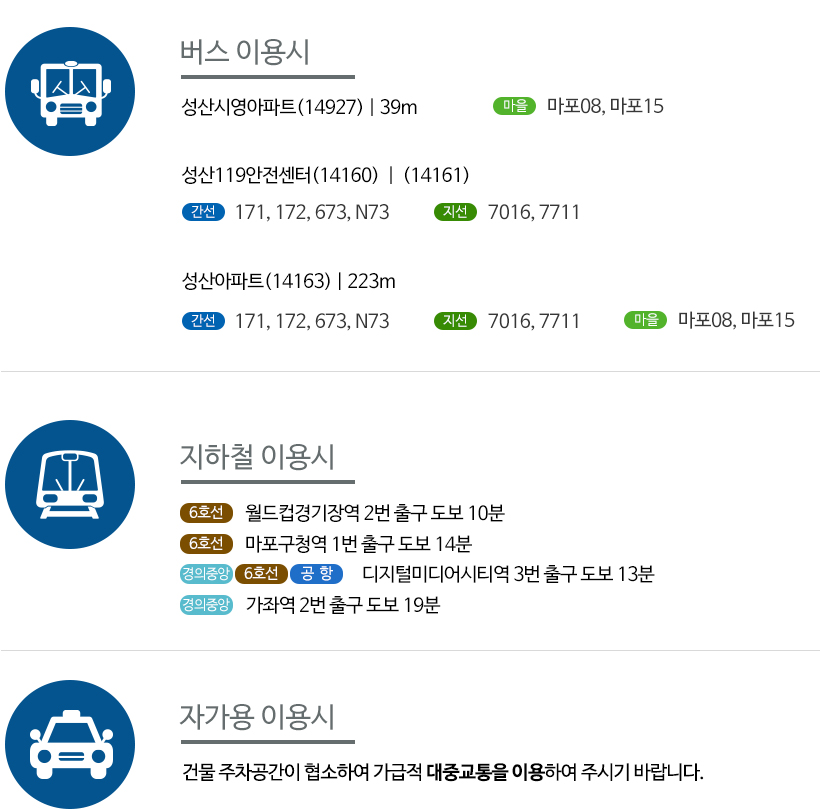The width and height of the screenshot is (820, 810).
Task: Click the blue 공항 line badge
Action: (x=316, y=574)
